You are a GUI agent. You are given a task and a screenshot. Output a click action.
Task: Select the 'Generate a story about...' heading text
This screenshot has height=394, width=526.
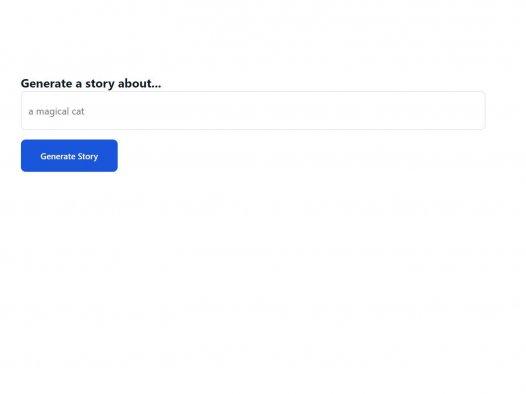pyautogui.click(x=91, y=83)
